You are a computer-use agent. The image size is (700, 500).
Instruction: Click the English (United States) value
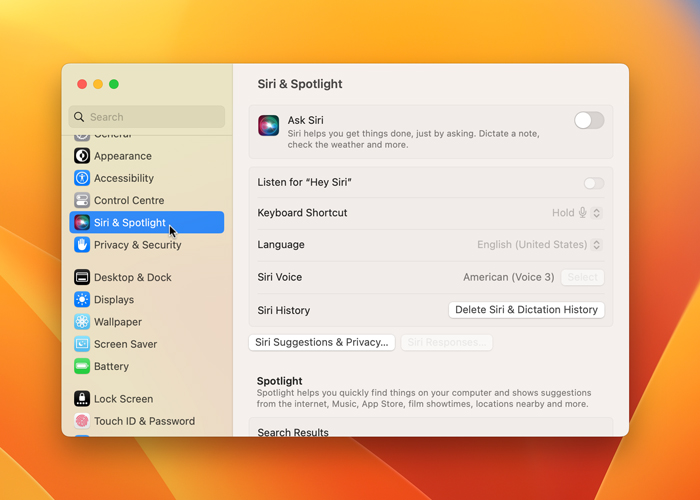pyautogui.click(x=532, y=245)
